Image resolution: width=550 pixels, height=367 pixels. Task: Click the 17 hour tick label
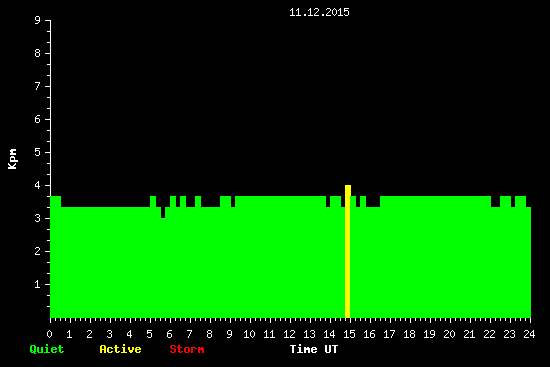(389, 334)
